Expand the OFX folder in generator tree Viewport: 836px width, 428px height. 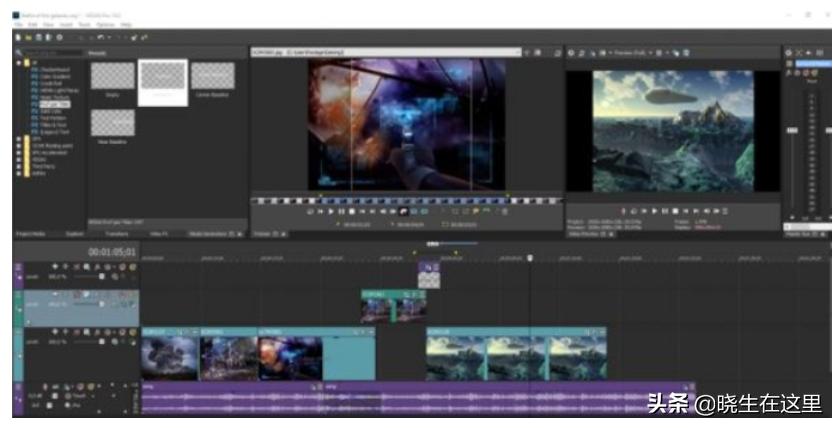click(x=19, y=139)
